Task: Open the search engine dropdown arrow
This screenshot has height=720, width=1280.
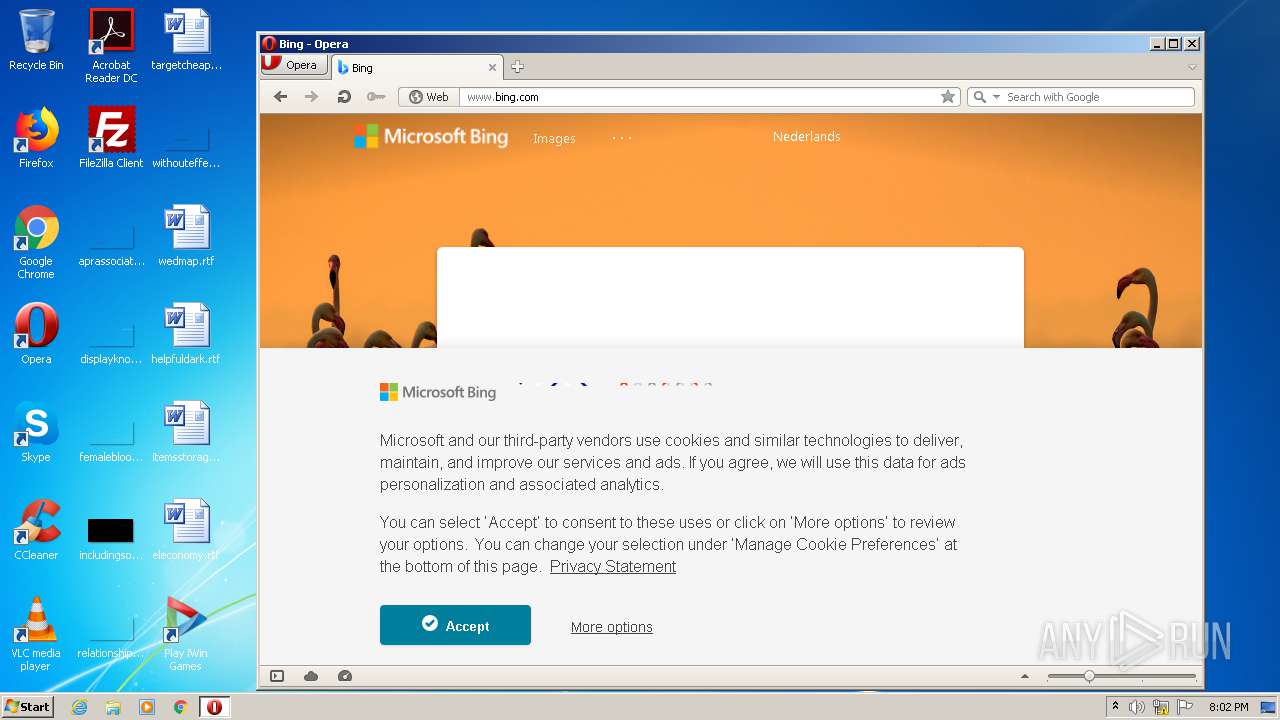Action: click(x=996, y=97)
